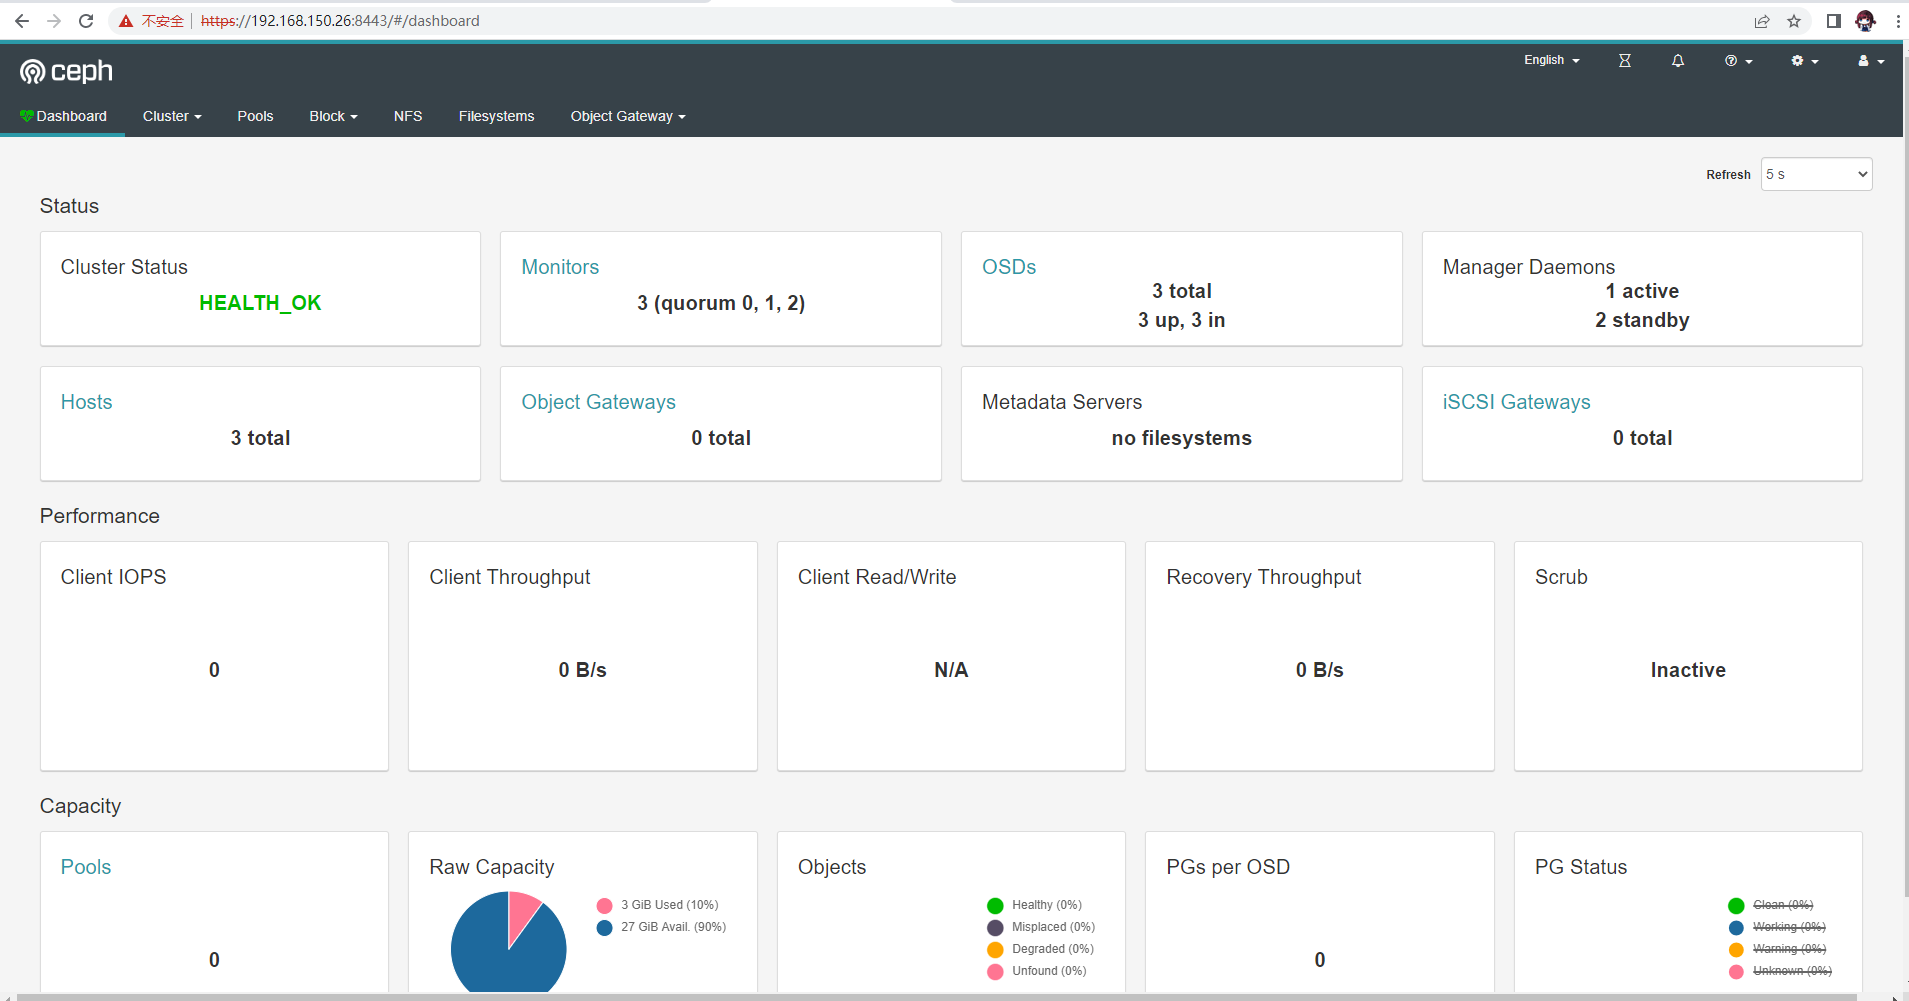The image size is (1909, 1001).
Task: Click the Ceph logo
Action: tap(66, 71)
